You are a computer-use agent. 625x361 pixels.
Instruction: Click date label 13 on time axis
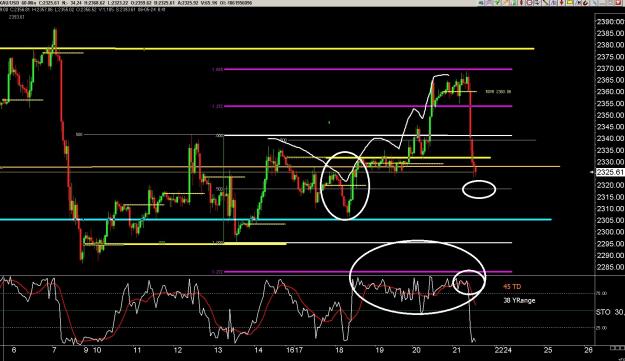click(x=218, y=350)
